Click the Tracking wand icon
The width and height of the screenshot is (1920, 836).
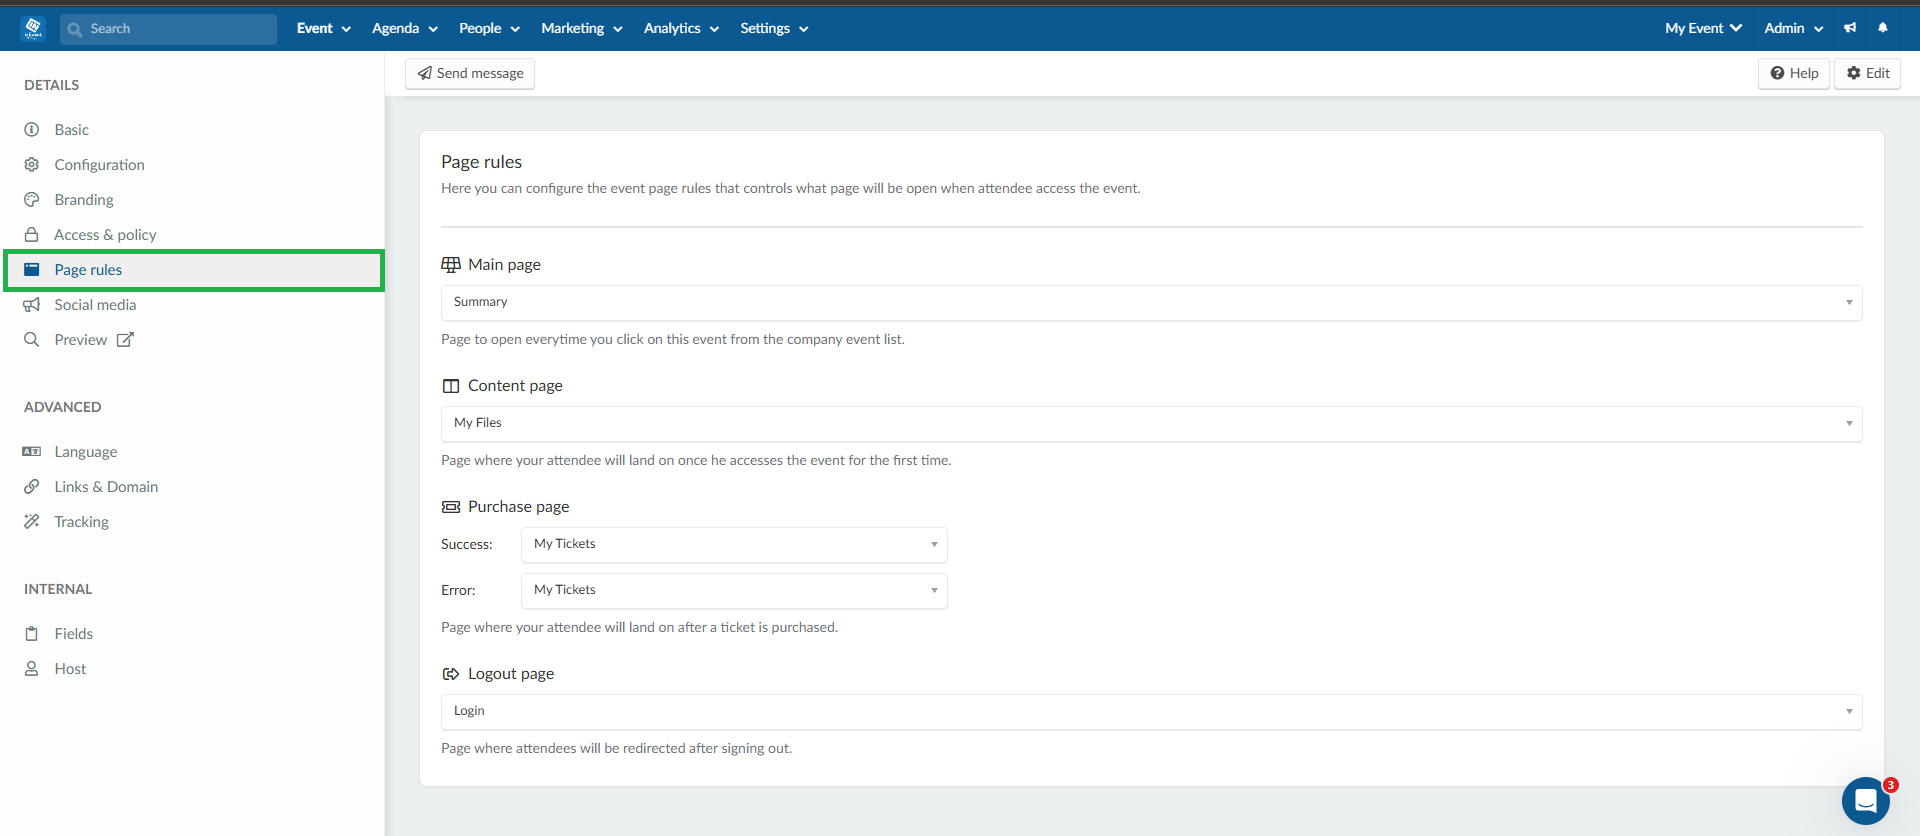pos(32,521)
